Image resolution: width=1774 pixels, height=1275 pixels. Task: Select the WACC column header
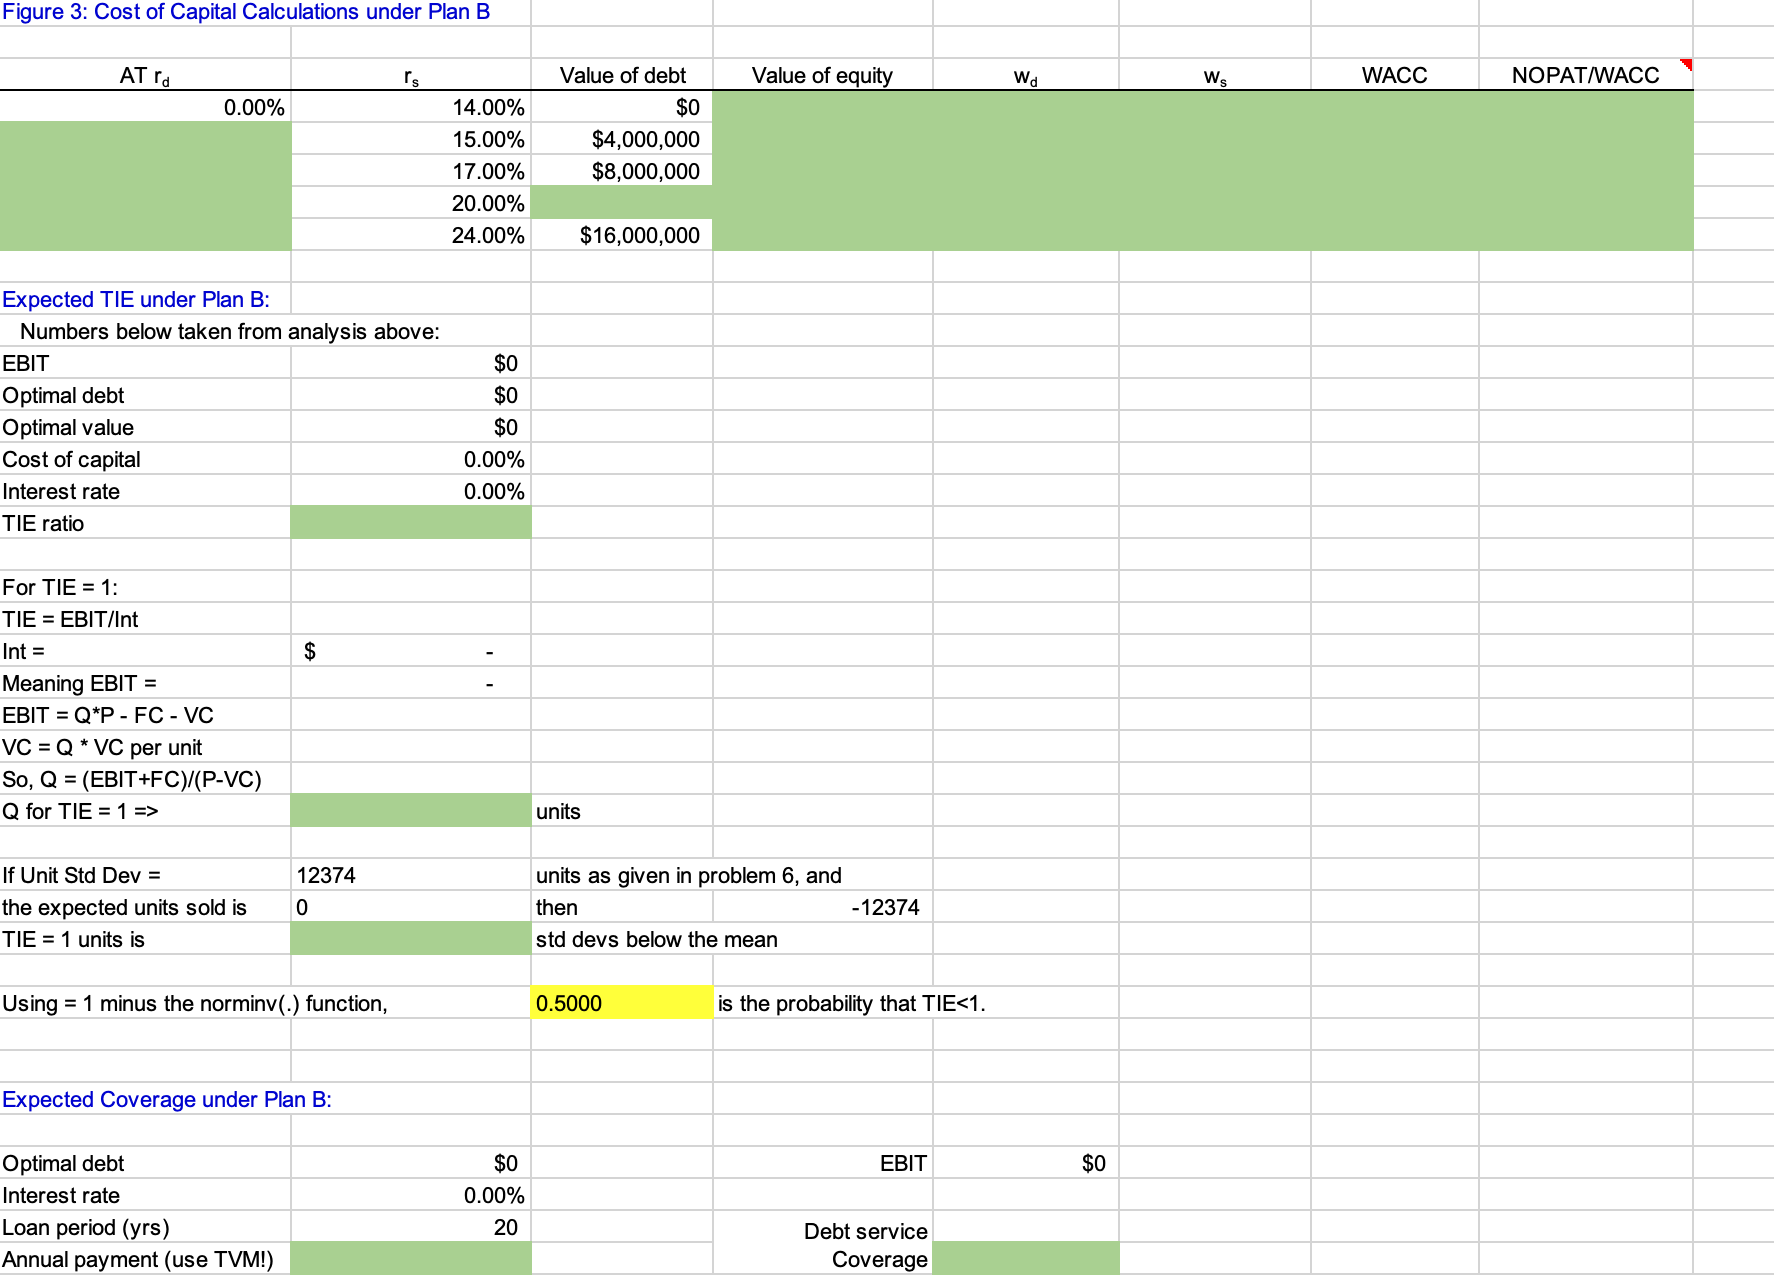coord(1394,74)
